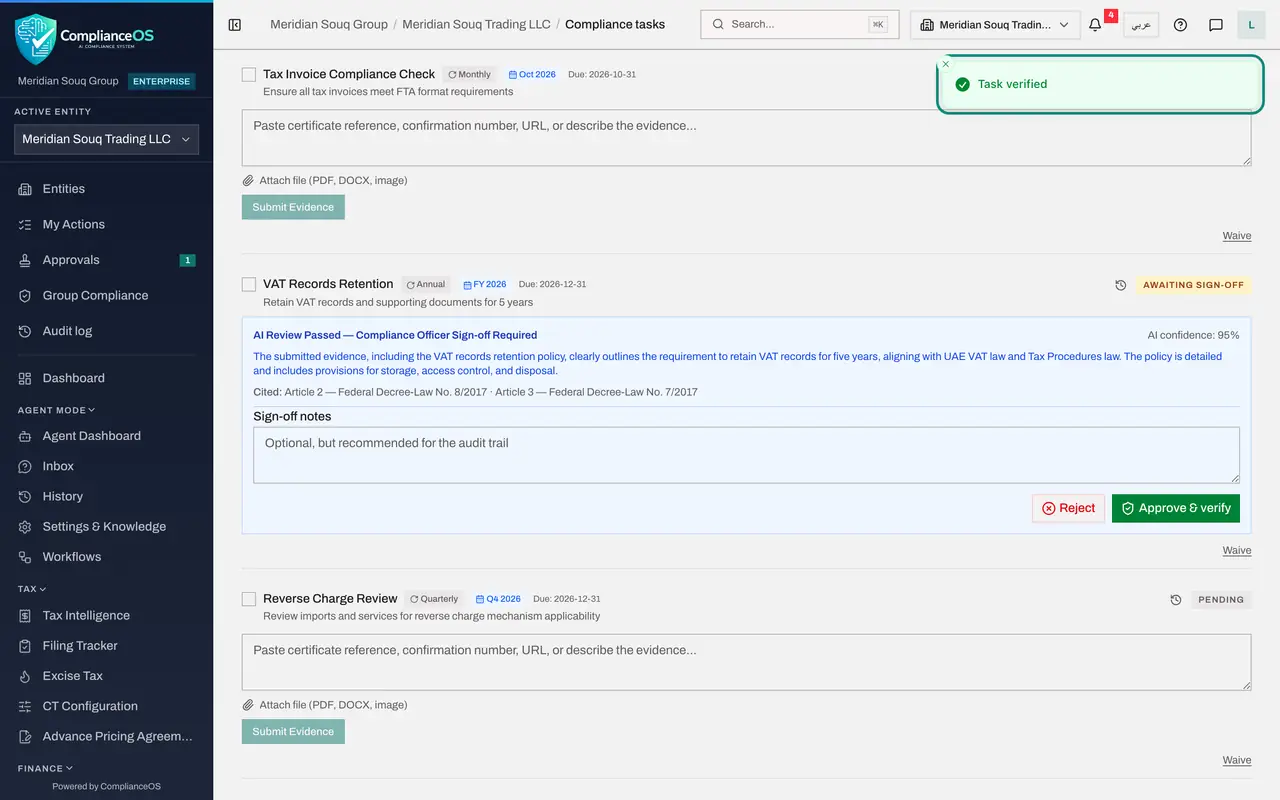Click paperclip icon under Tax Invoice task
The image size is (1280, 800).
[249, 181]
